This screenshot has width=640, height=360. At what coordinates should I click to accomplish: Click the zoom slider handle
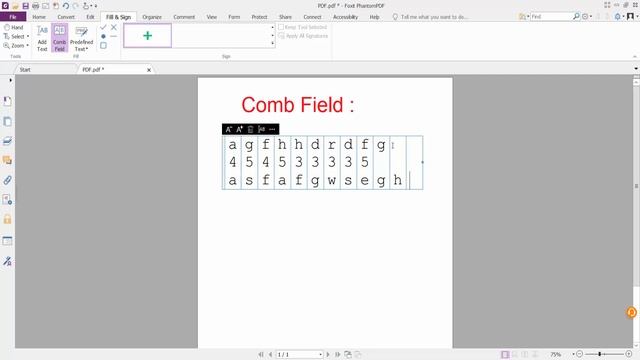[600, 354]
